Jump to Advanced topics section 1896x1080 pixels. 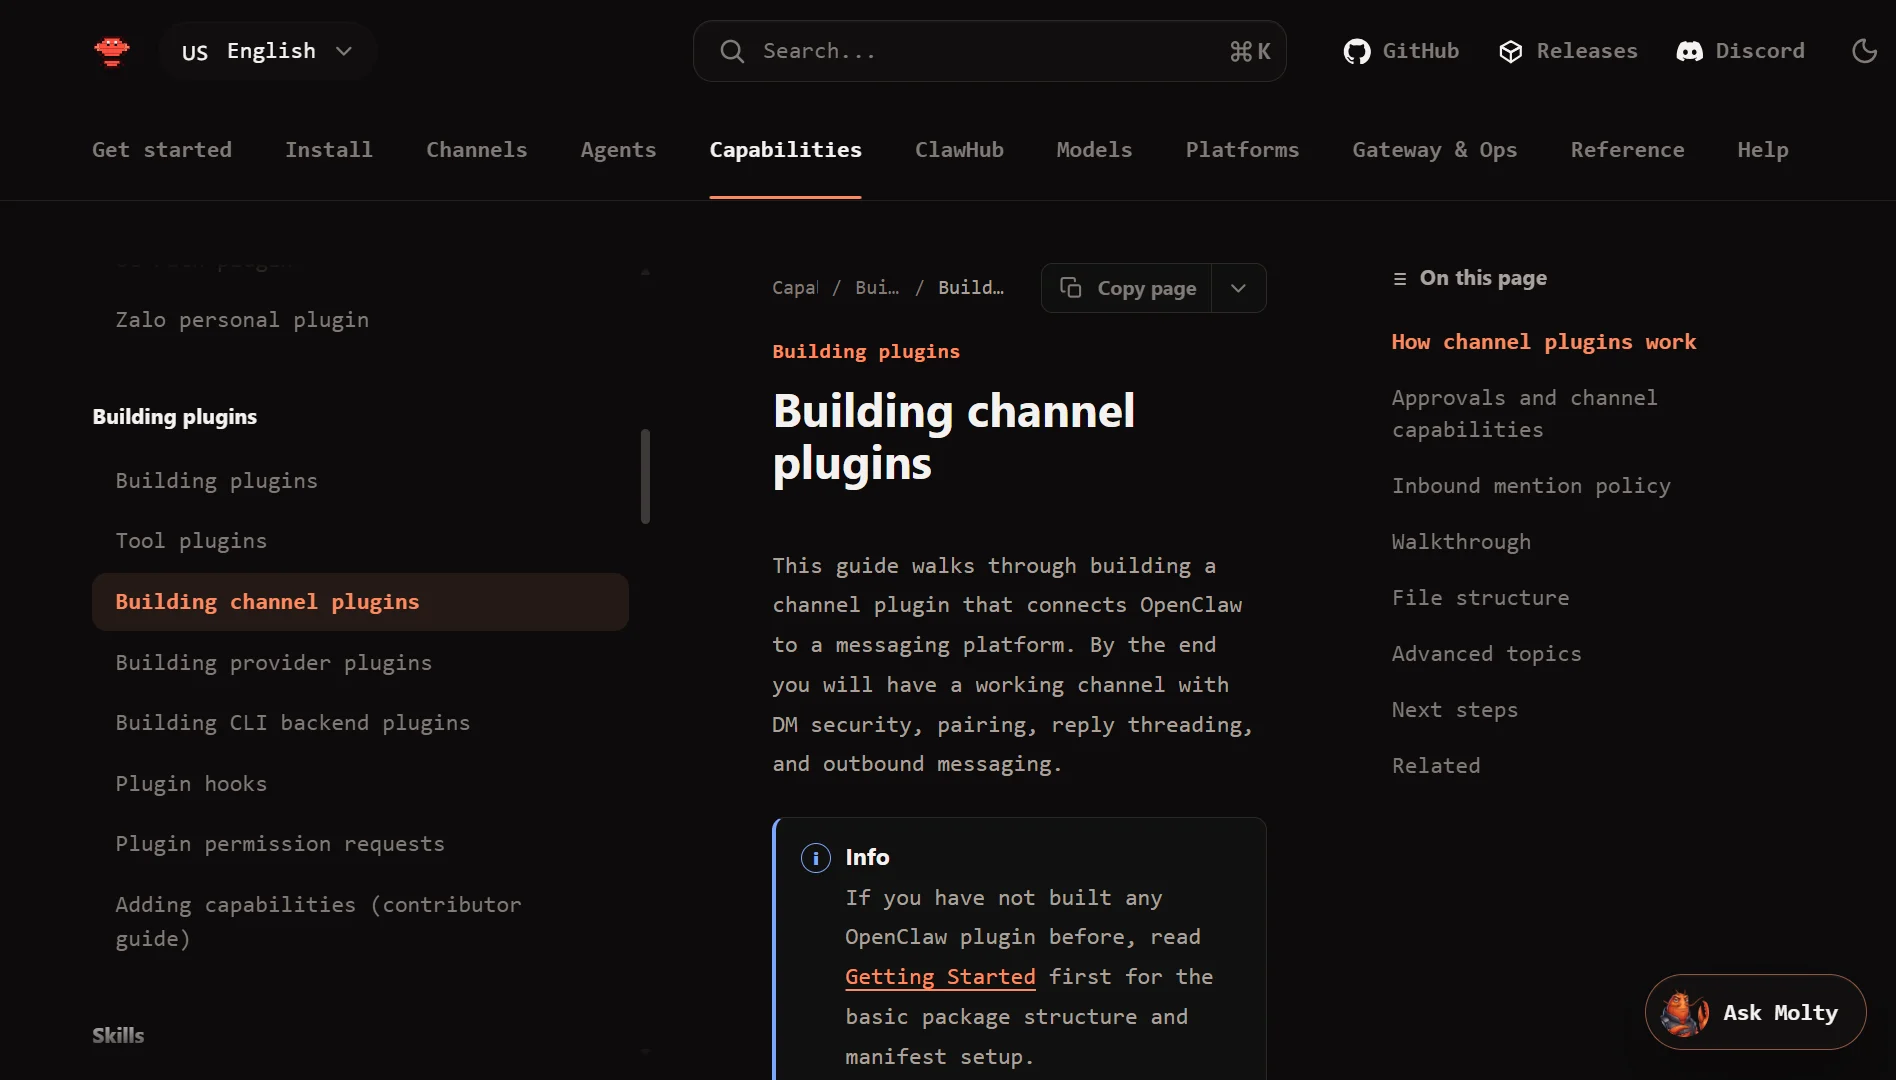[x=1486, y=654]
